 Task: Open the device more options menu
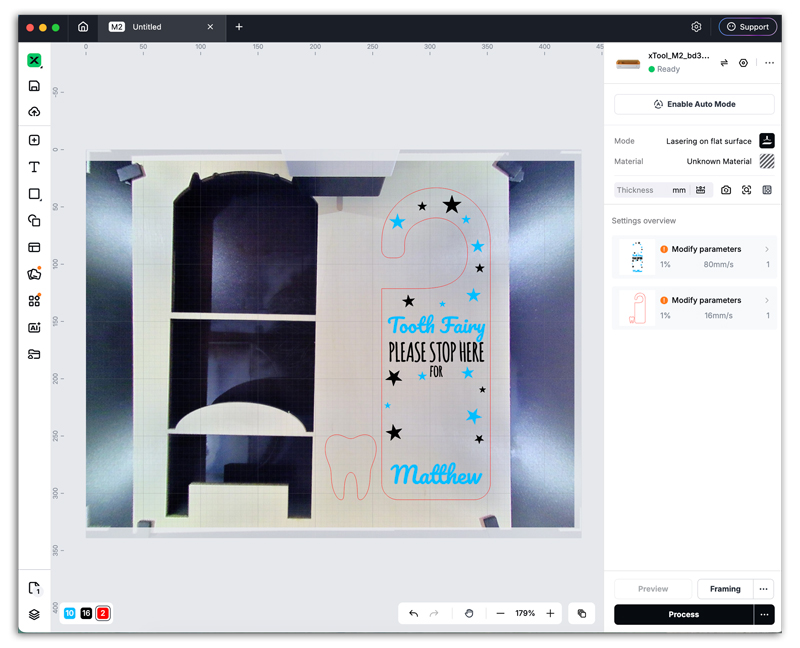(769, 63)
